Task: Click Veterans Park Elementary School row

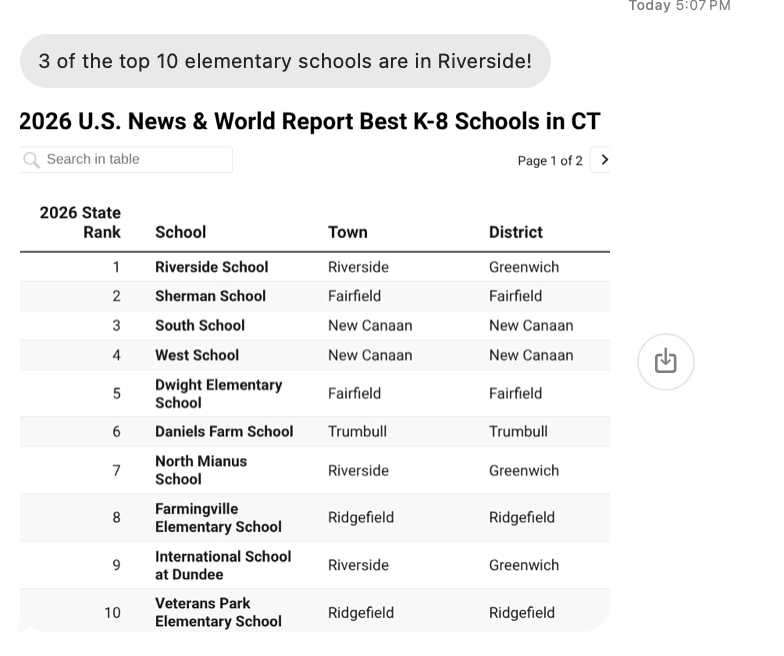Action: click(x=315, y=612)
